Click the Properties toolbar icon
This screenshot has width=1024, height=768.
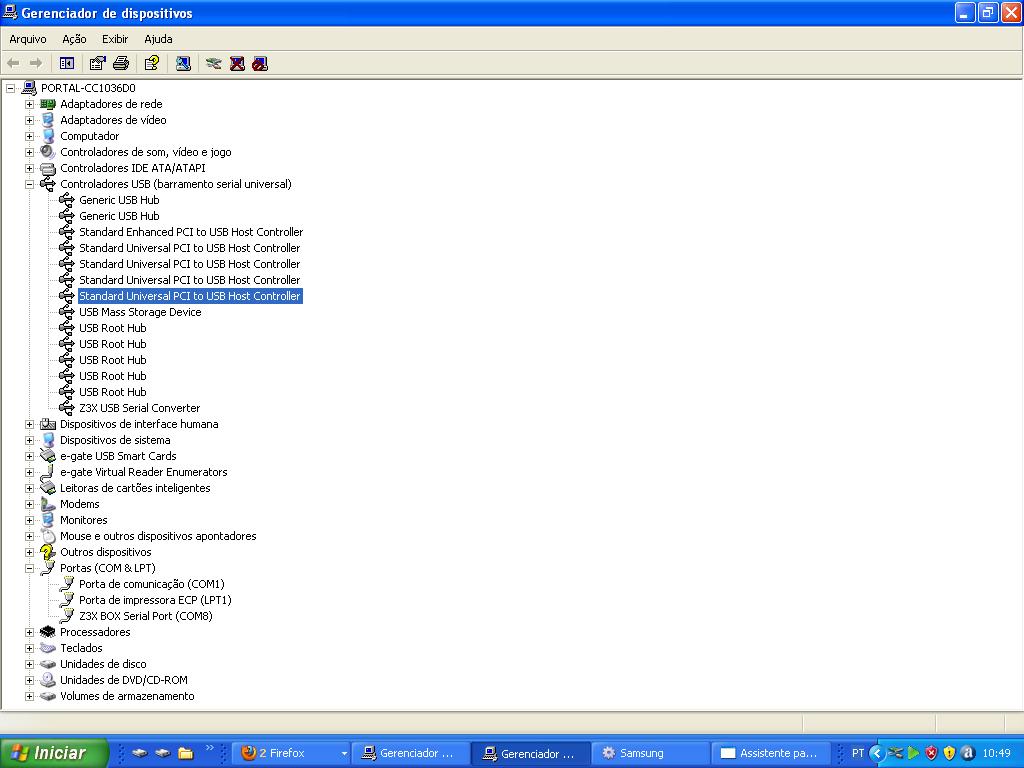[x=97, y=63]
